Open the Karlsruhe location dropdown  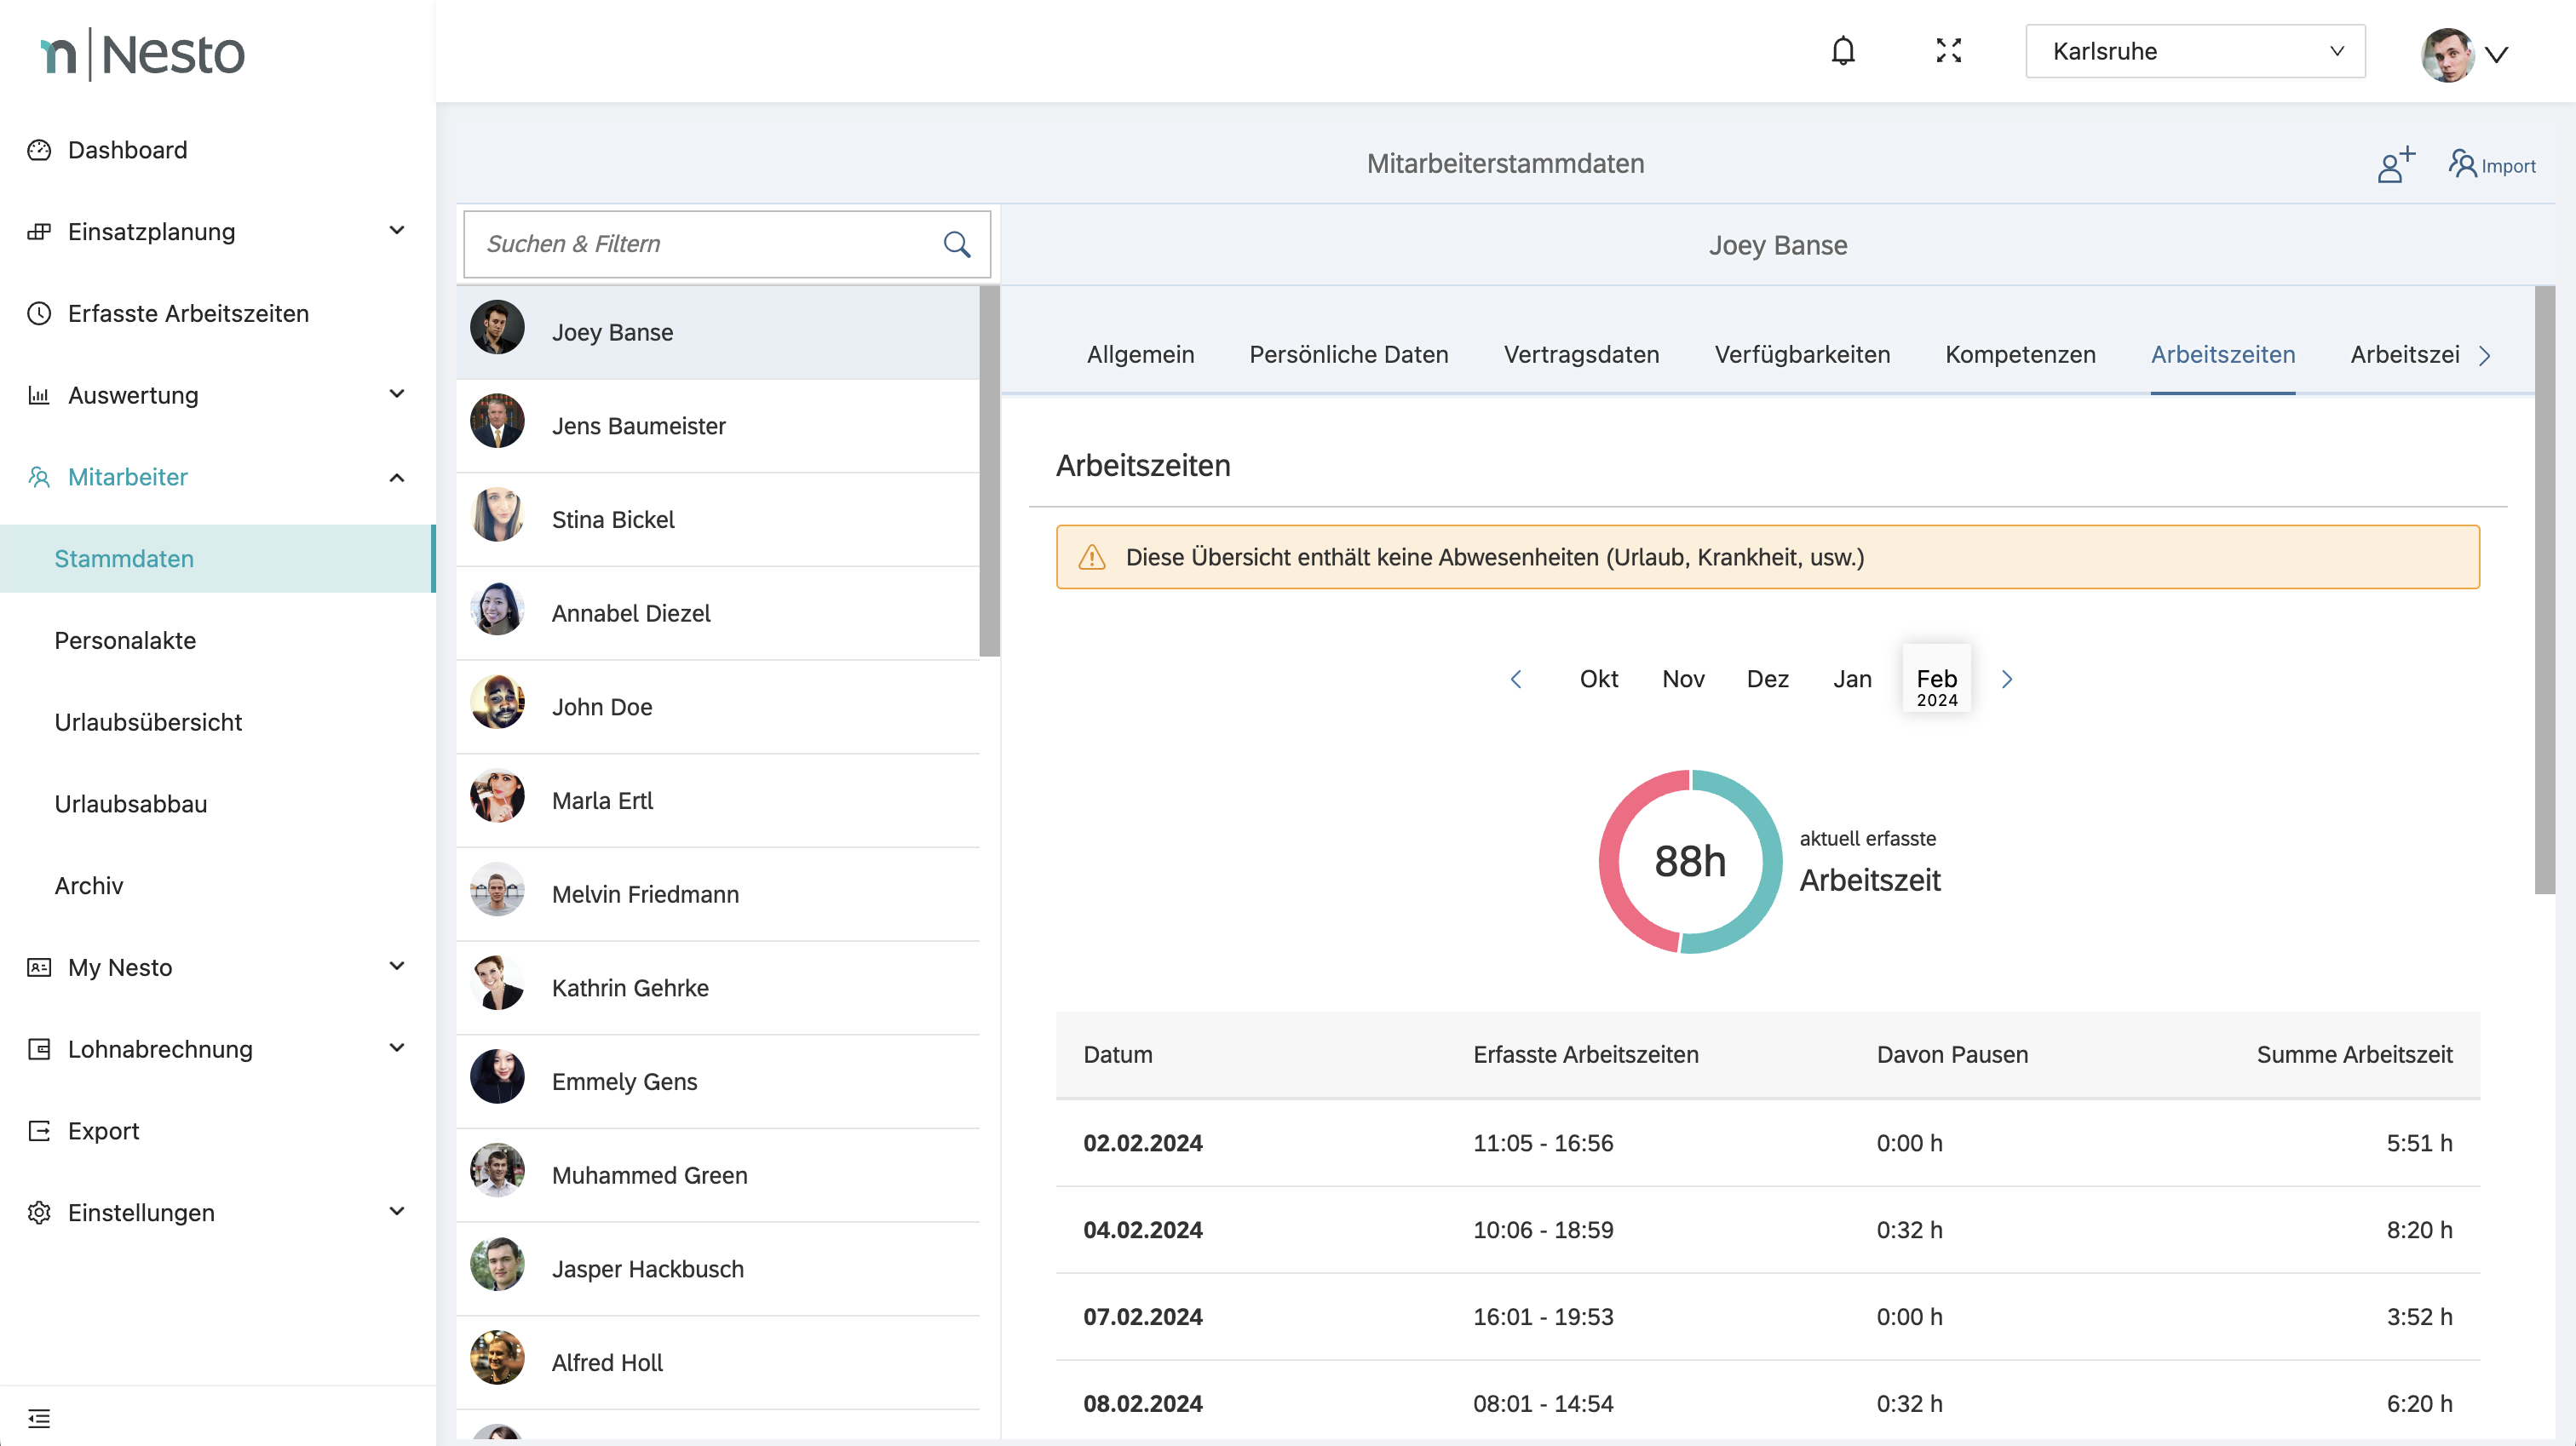pos(2194,51)
